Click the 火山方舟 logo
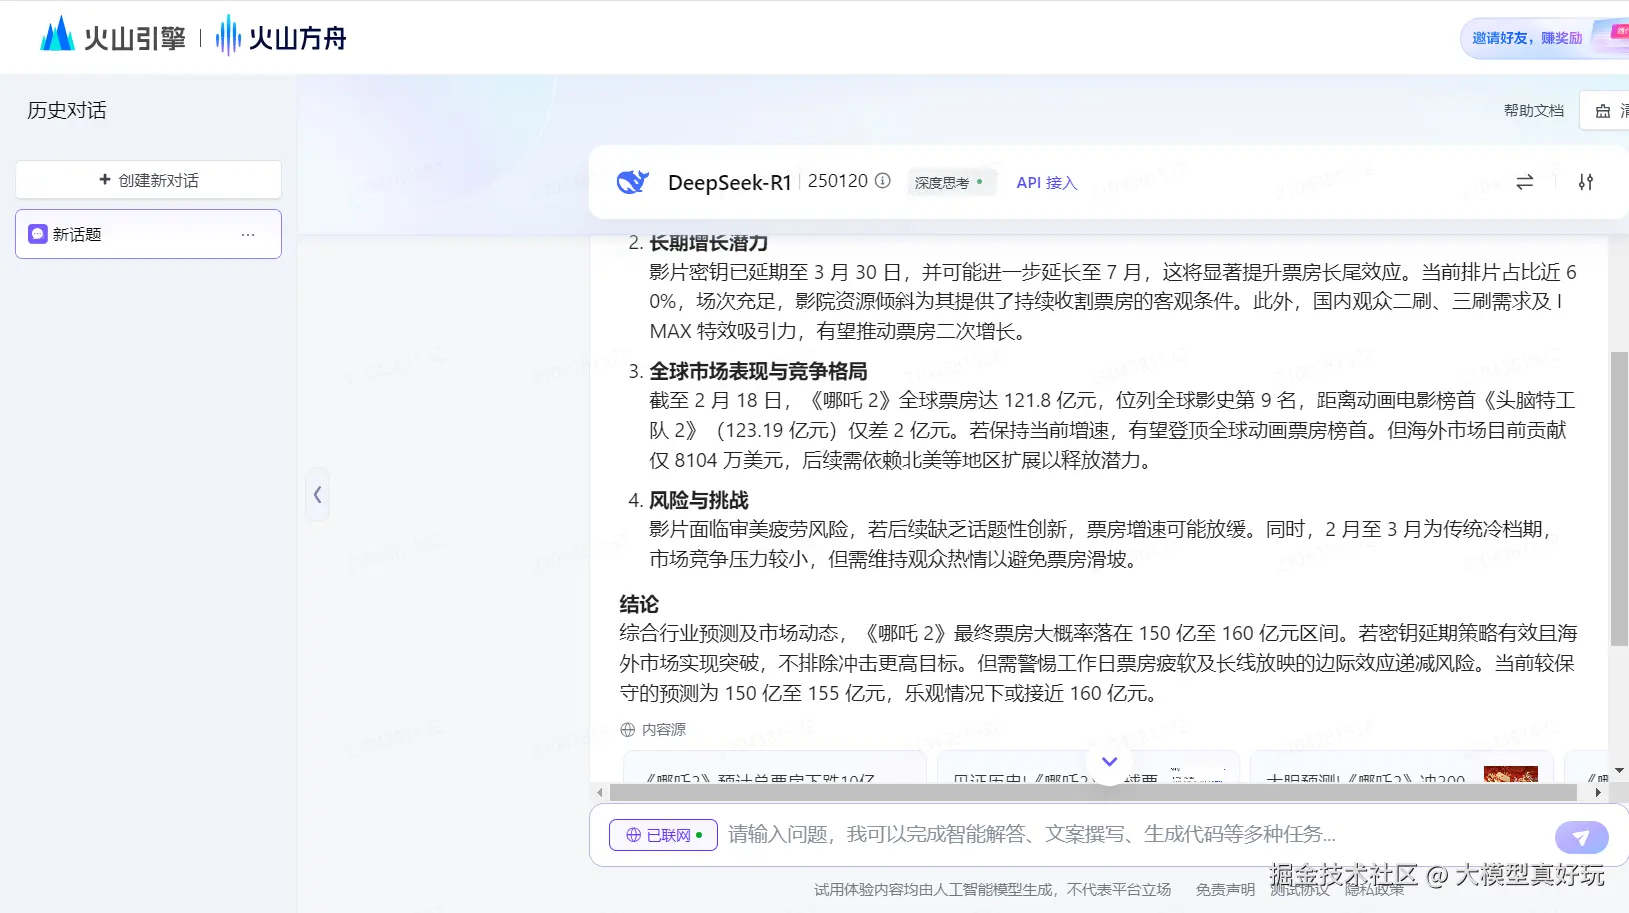Screen dimensions: 1629x913 (281, 37)
